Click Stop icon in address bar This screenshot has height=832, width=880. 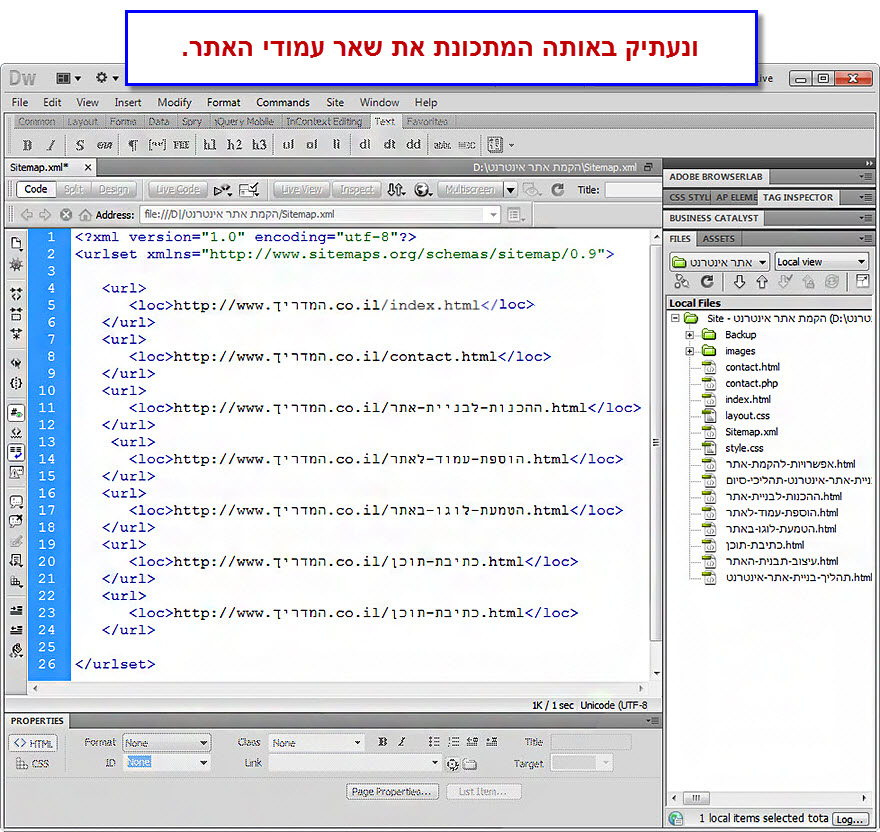pos(66,214)
